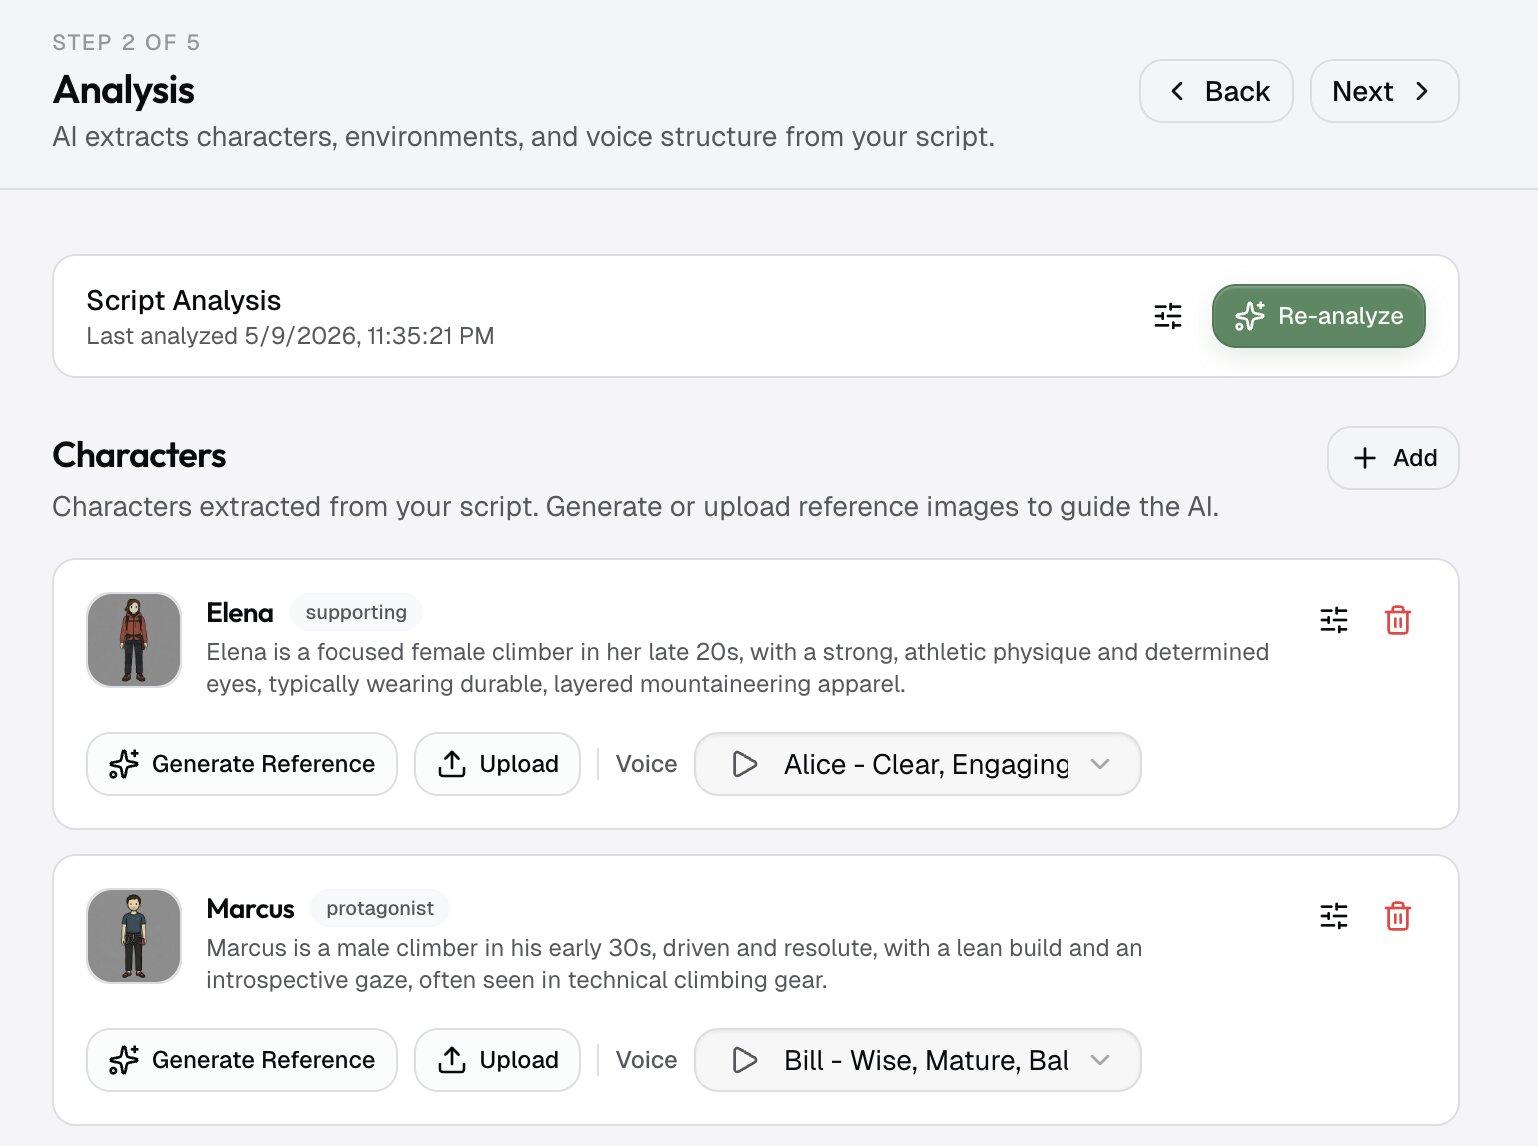This screenshot has width=1538, height=1146.
Task: Delete the Marcus character with trash icon
Action: pos(1397,916)
